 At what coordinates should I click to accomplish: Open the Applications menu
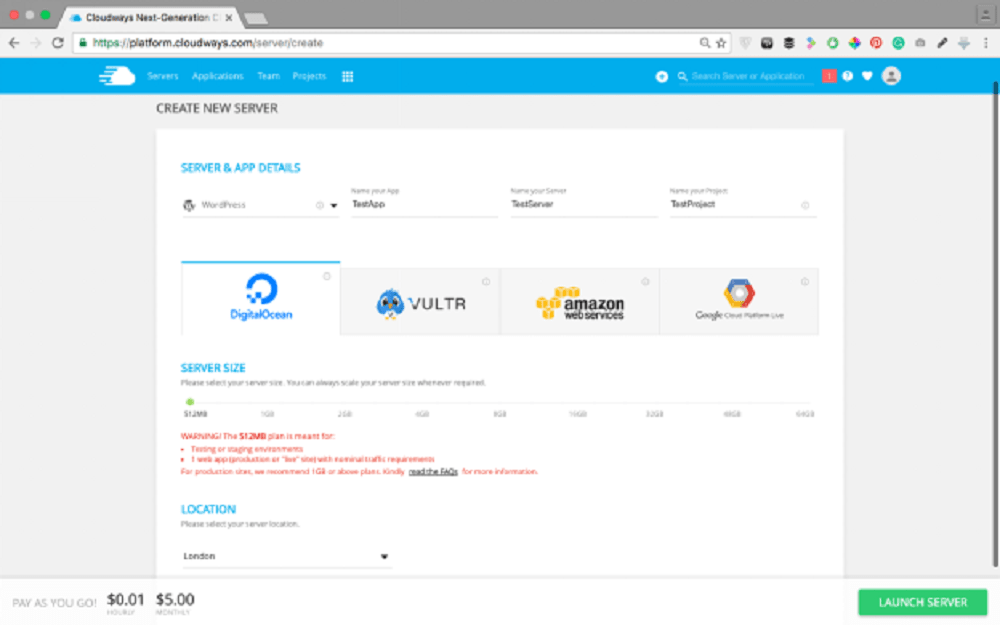point(217,76)
